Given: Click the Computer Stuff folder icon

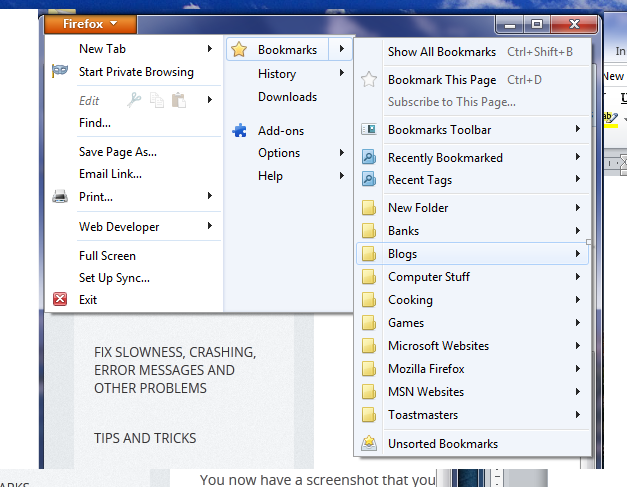Looking at the screenshot, I should coord(369,277).
